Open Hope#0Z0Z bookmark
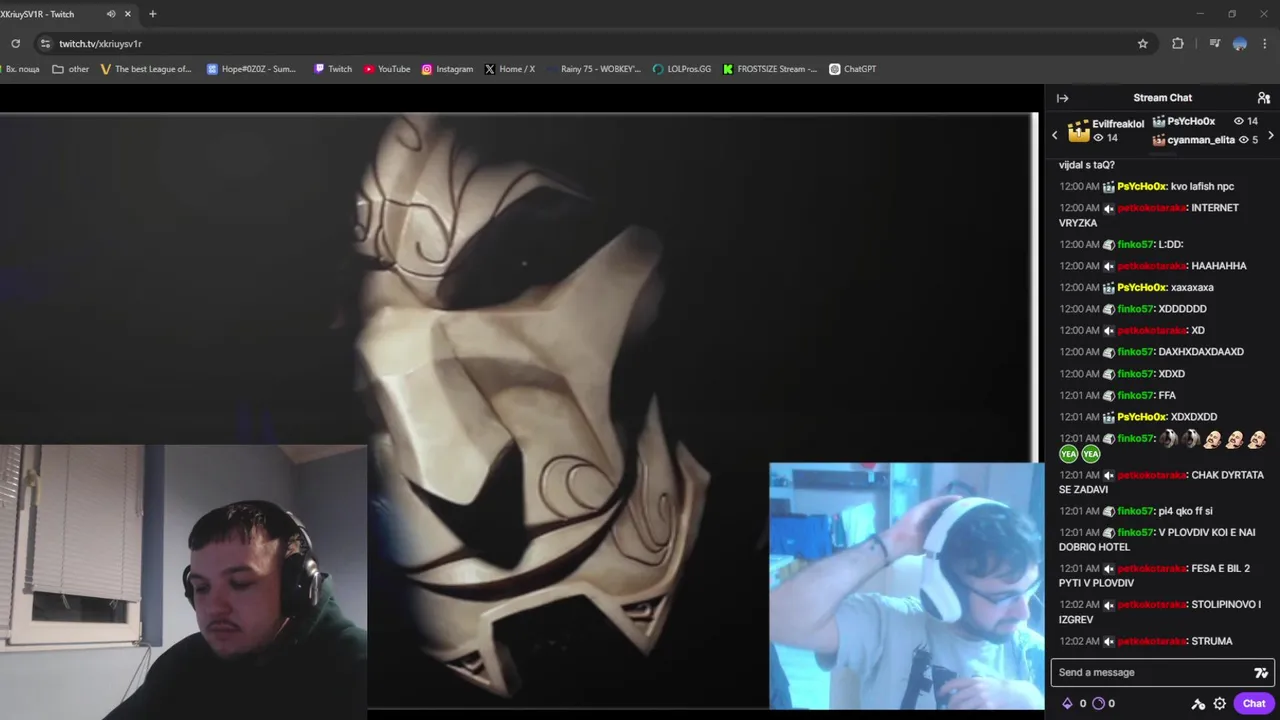The image size is (1280, 720). point(252,69)
